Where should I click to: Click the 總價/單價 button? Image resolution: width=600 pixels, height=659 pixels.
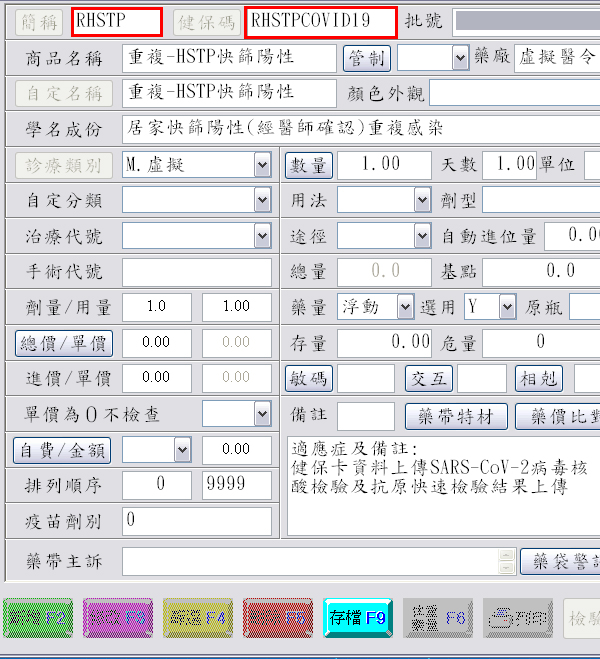(64, 344)
